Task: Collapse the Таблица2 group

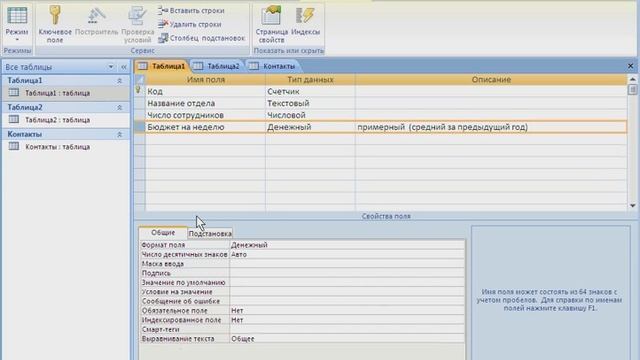Action: [x=120, y=108]
